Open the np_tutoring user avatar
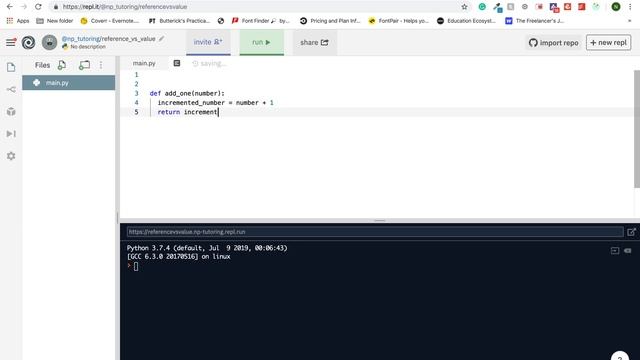Screen dimensions: 640x360 49,42
